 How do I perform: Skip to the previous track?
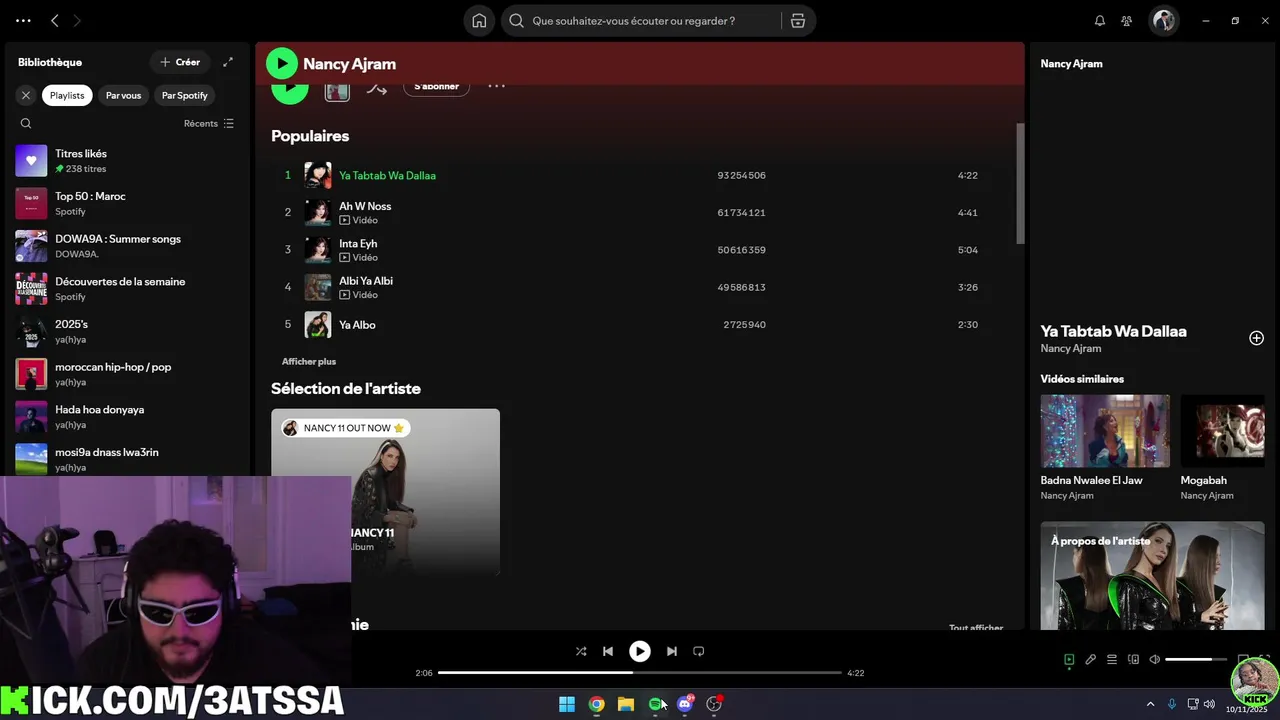click(x=608, y=651)
